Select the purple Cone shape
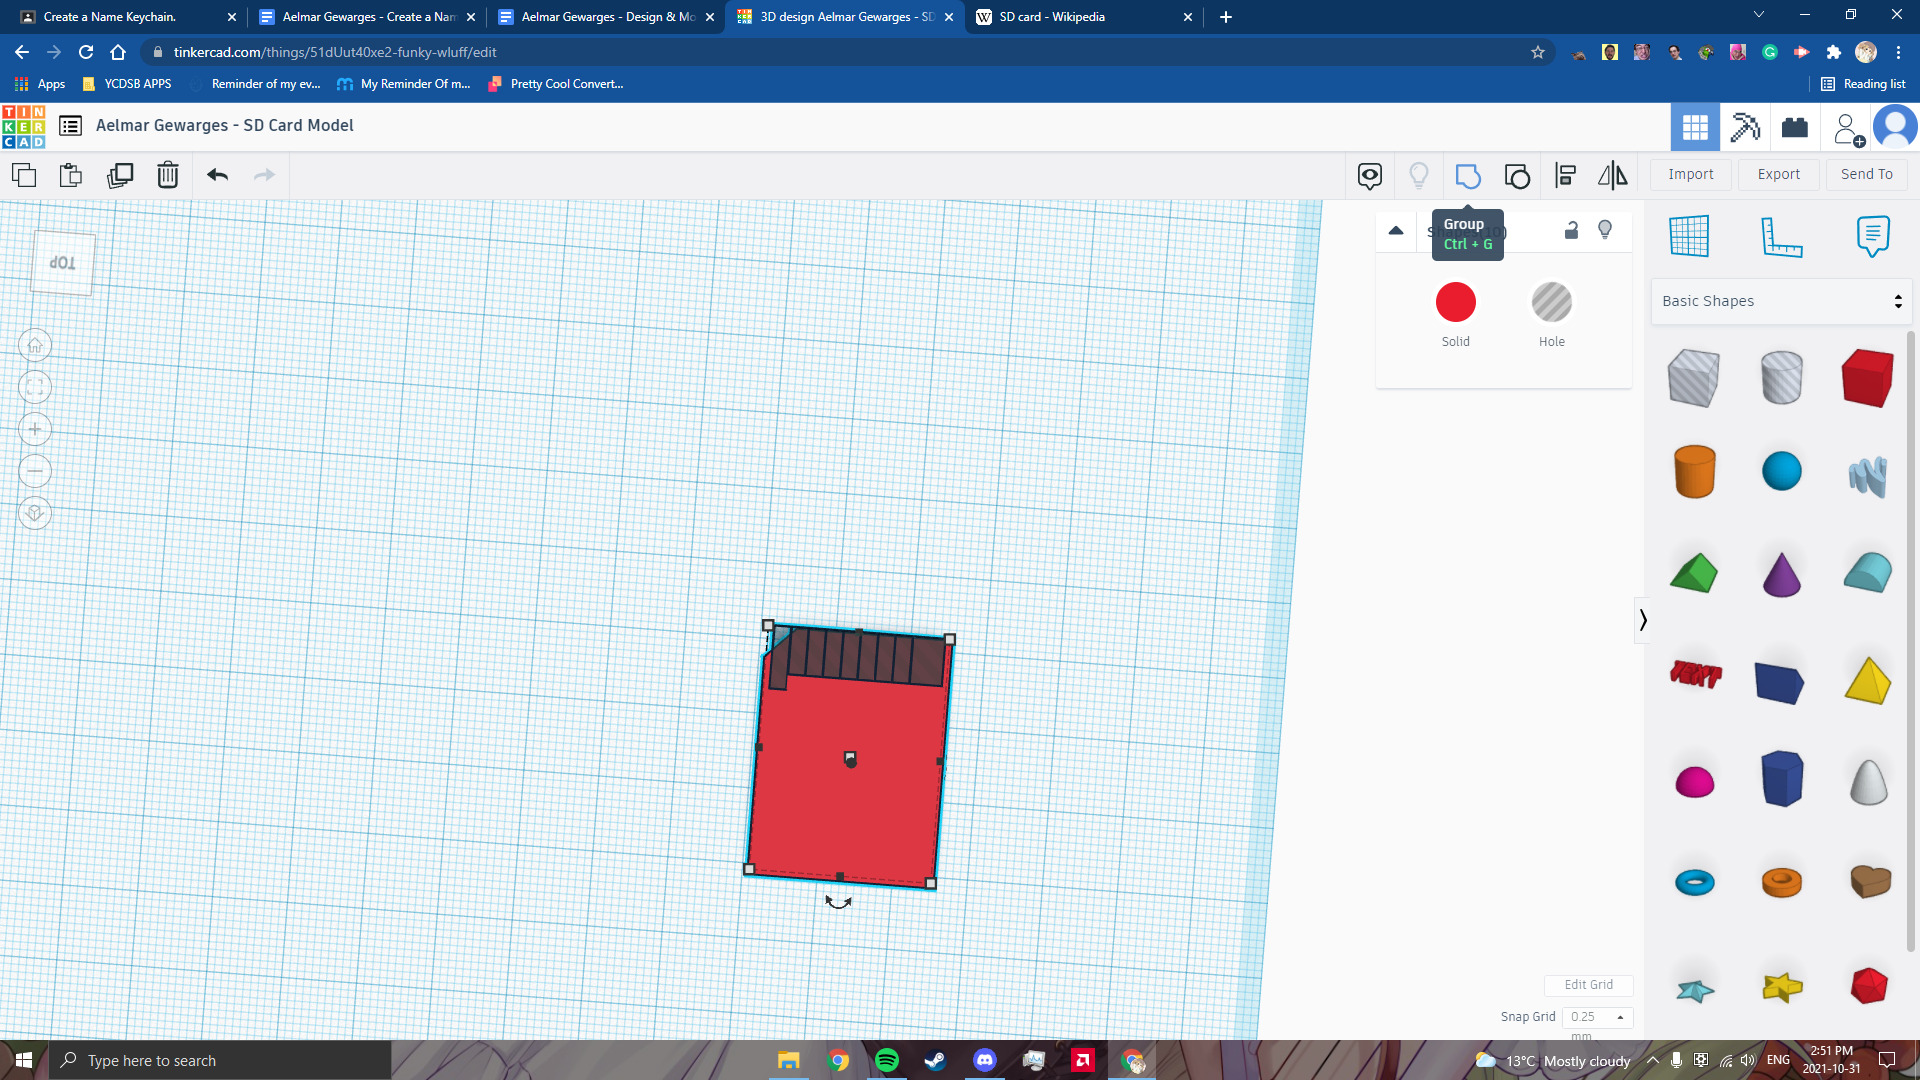 coord(1781,574)
